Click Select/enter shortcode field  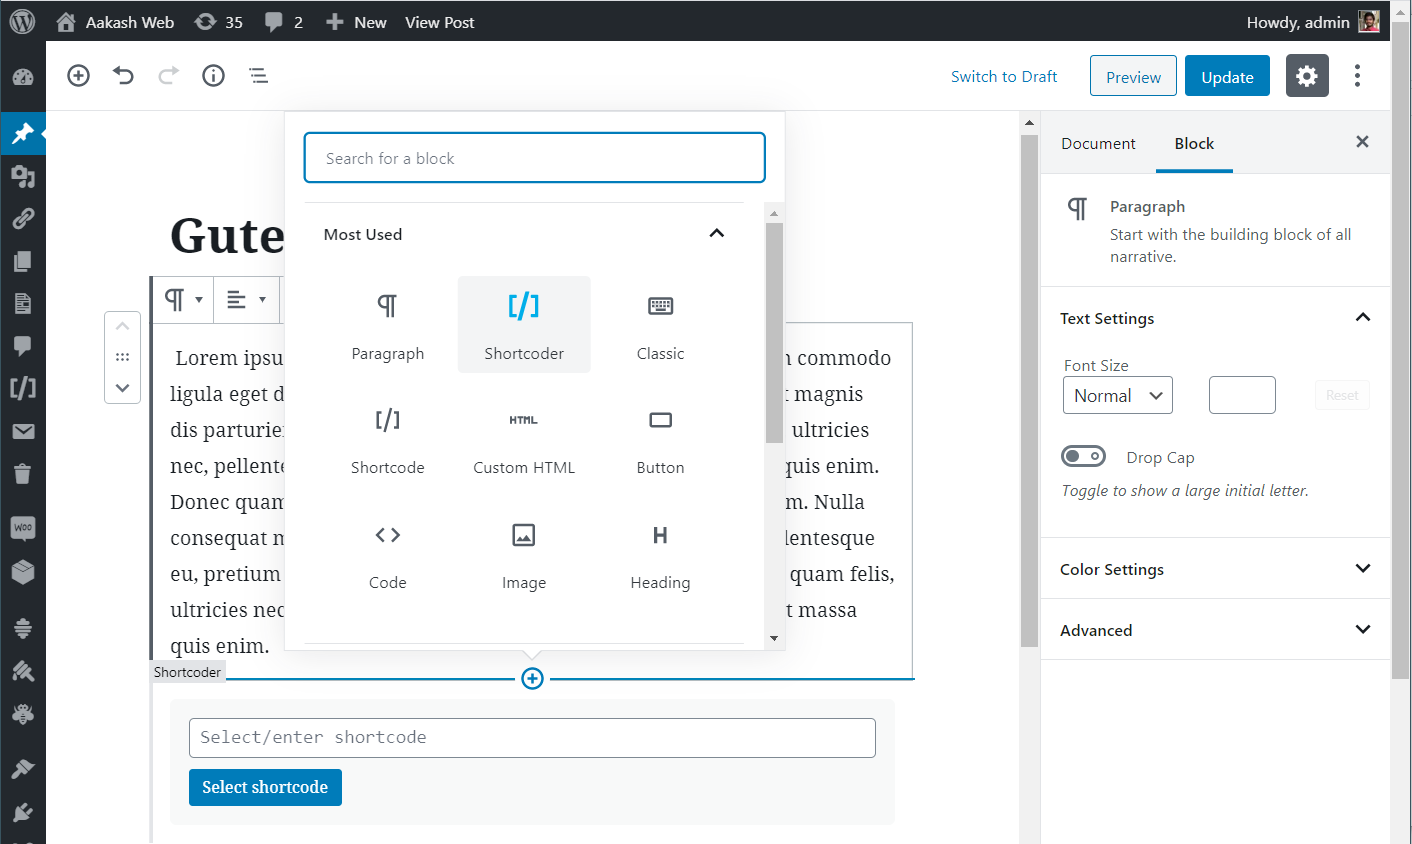[x=532, y=738]
